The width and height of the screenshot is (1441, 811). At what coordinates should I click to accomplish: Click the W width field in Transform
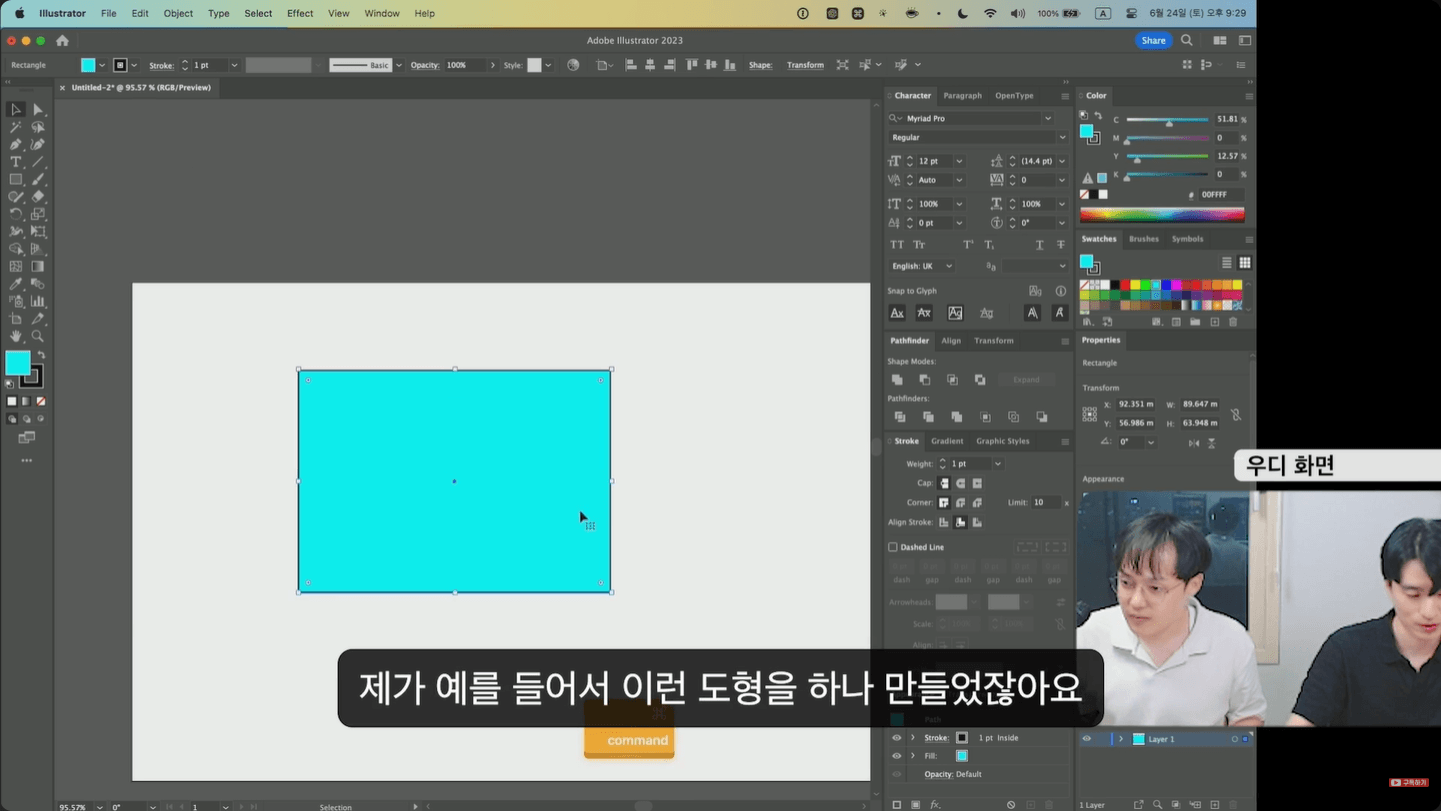pyautogui.click(x=1200, y=404)
